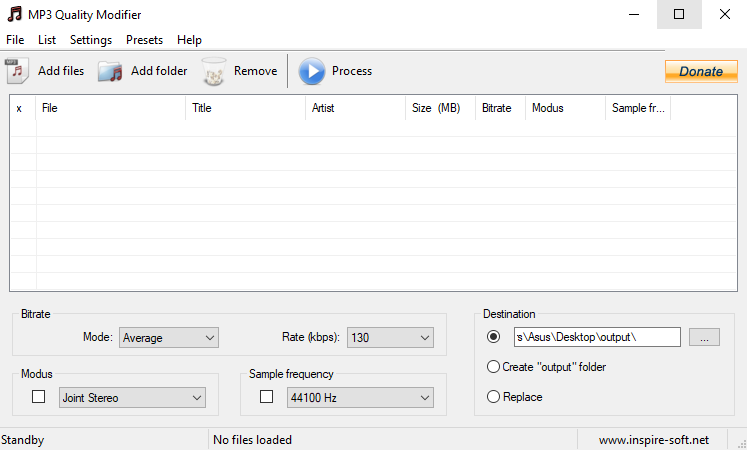Select the custom destination path radio button
Screen dimensions: 747x450
[494, 337]
